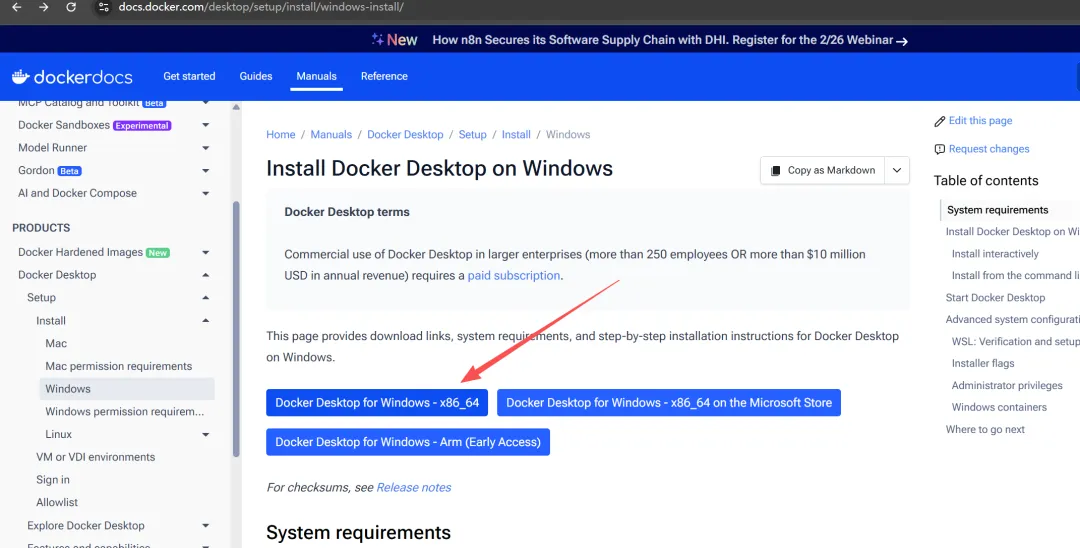The image size is (1080, 548).
Task: Jump to WSL: Verification and setup
Action: click(1015, 341)
